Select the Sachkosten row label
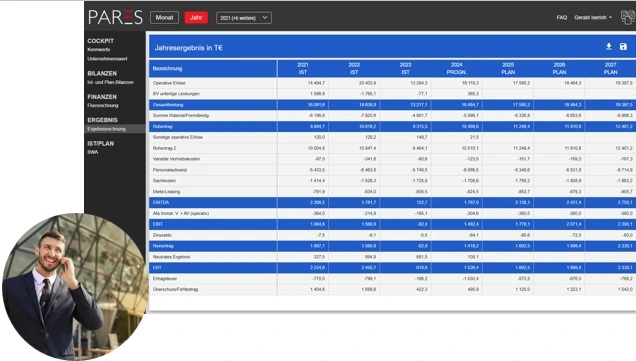Screen dimensions: 636x361 pos(164,180)
